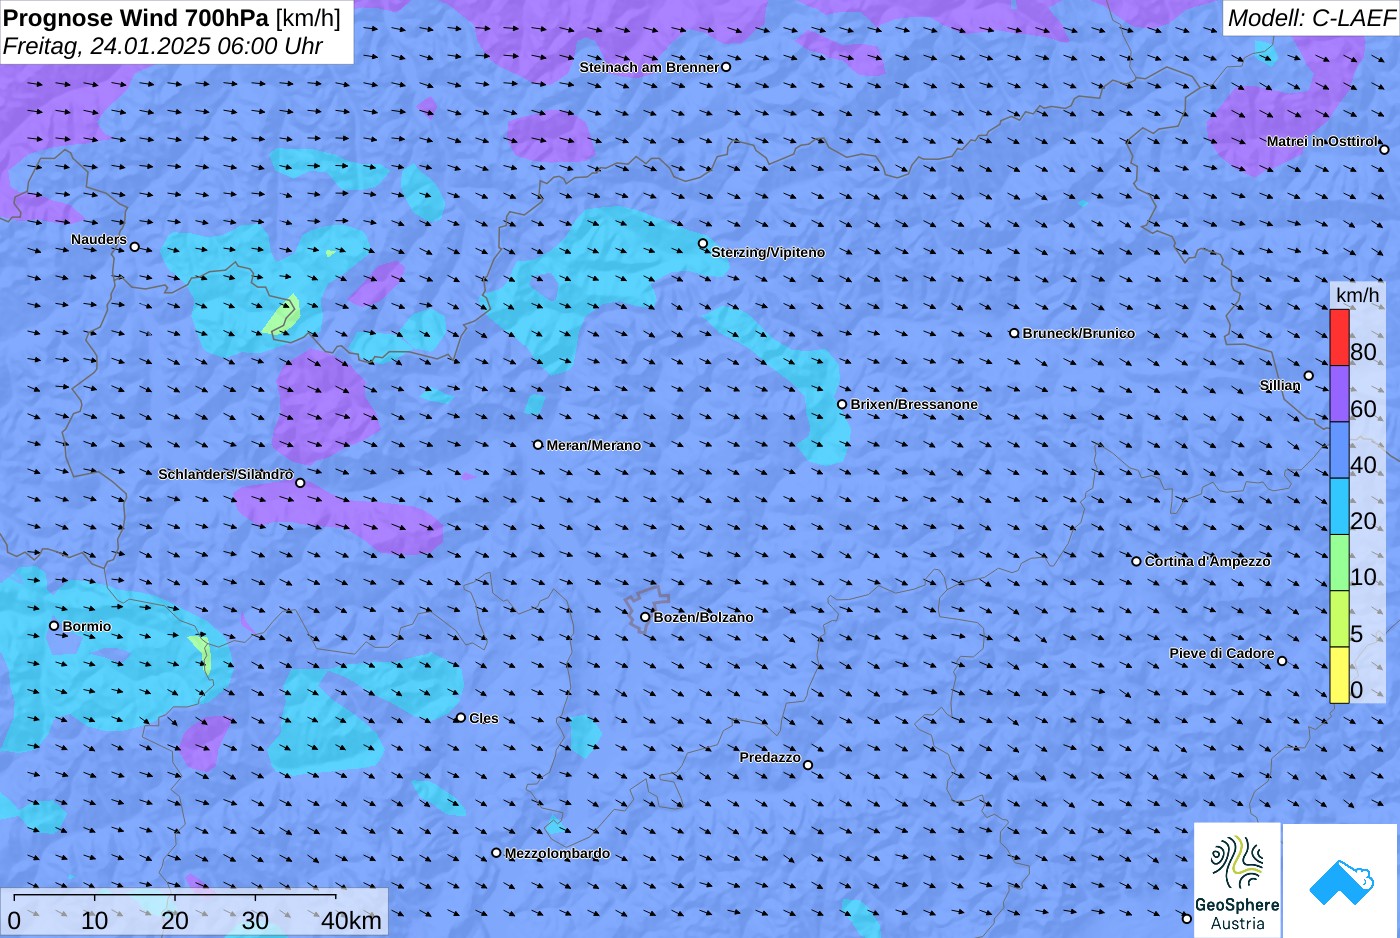Click the 'Prognose Wind 700hPa' title text
The width and height of the screenshot is (1400, 938).
pyautogui.click(x=137, y=18)
